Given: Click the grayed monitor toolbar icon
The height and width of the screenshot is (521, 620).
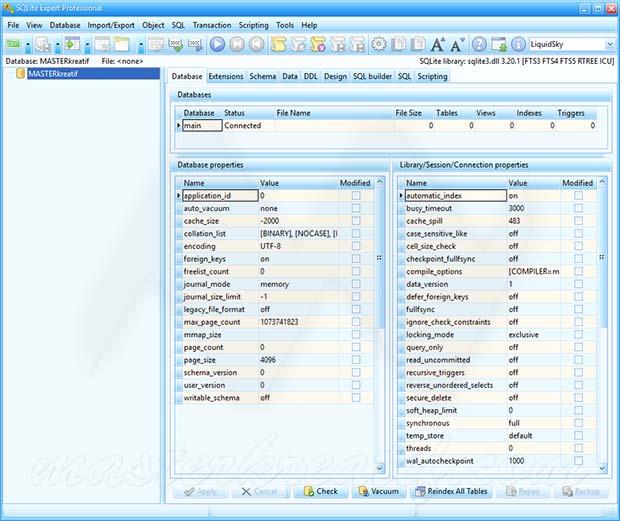Looking at the screenshot, I should tap(156, 44).
